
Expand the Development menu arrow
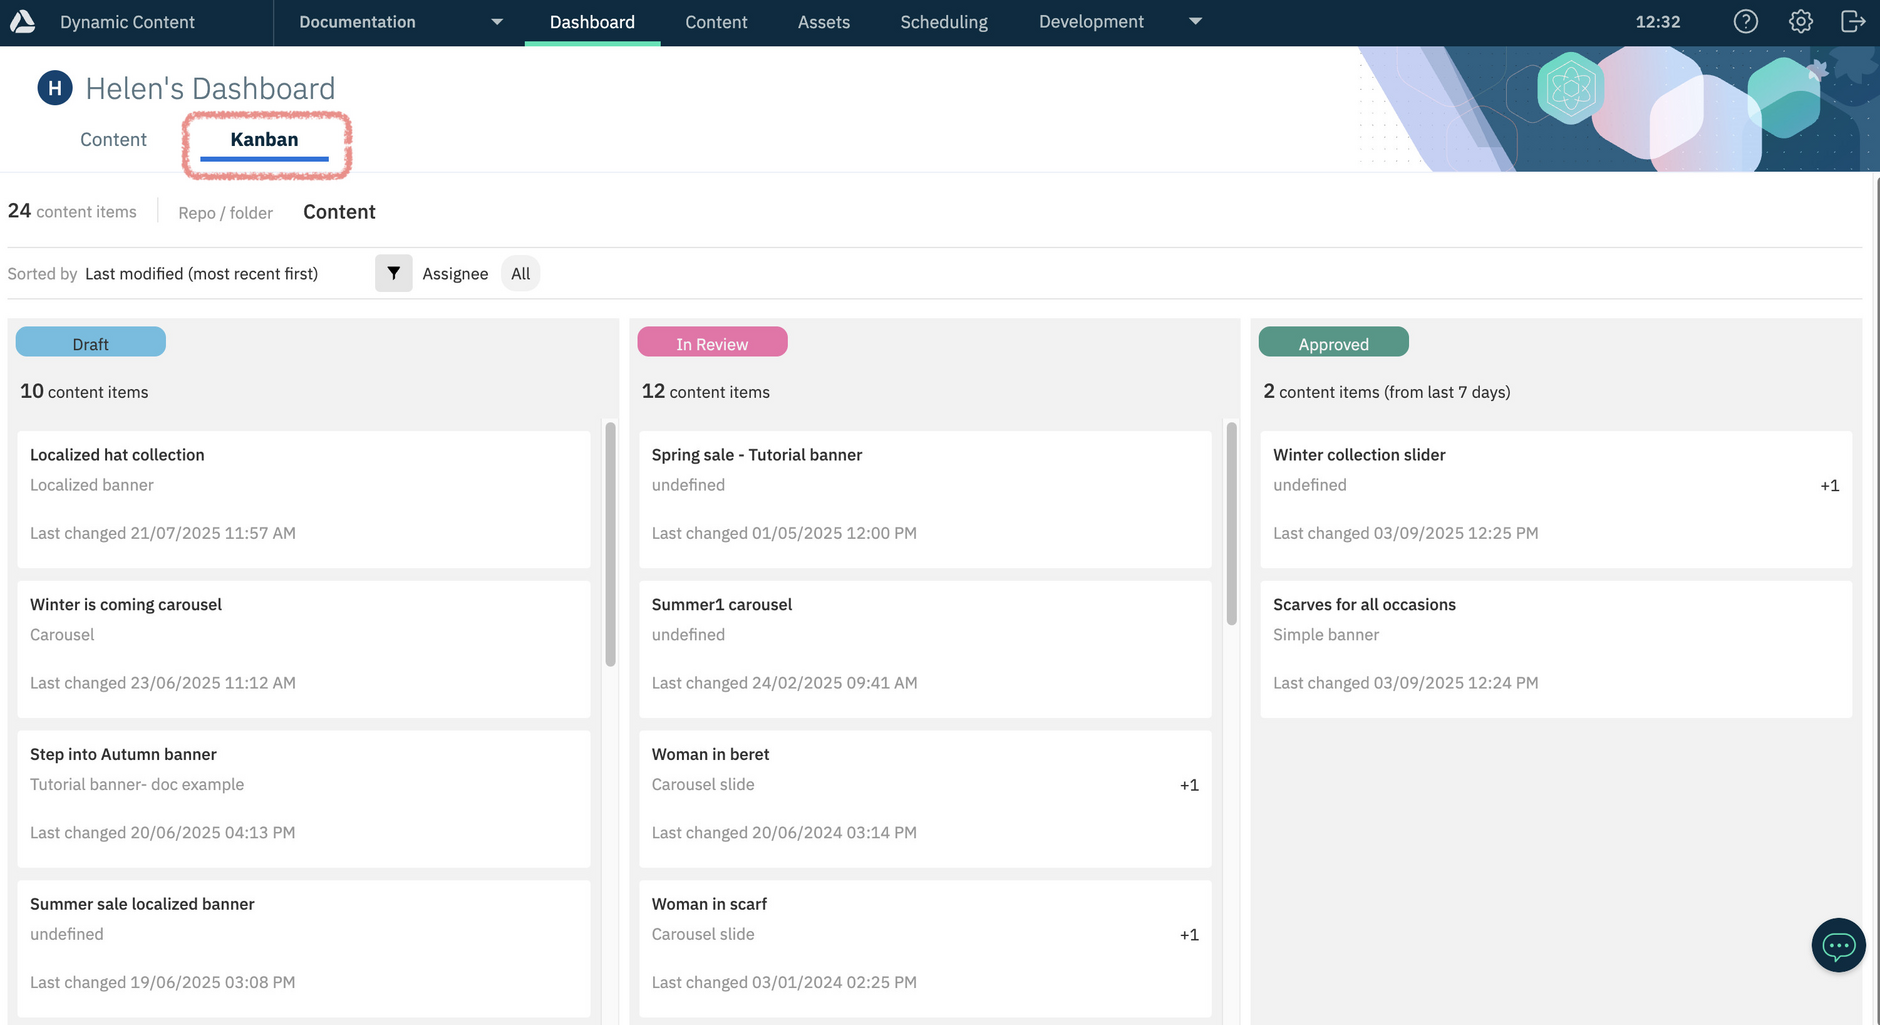click(x=1195, y=22)
